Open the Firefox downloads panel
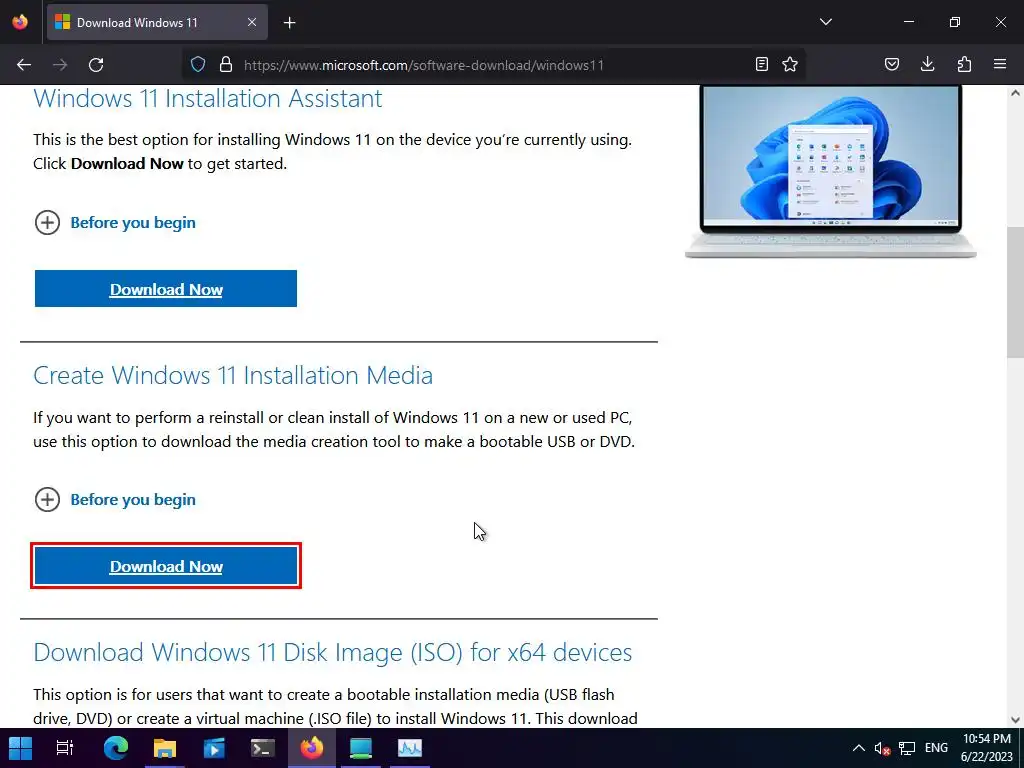This screenshot has height=768, width=1024. [927, 65]
